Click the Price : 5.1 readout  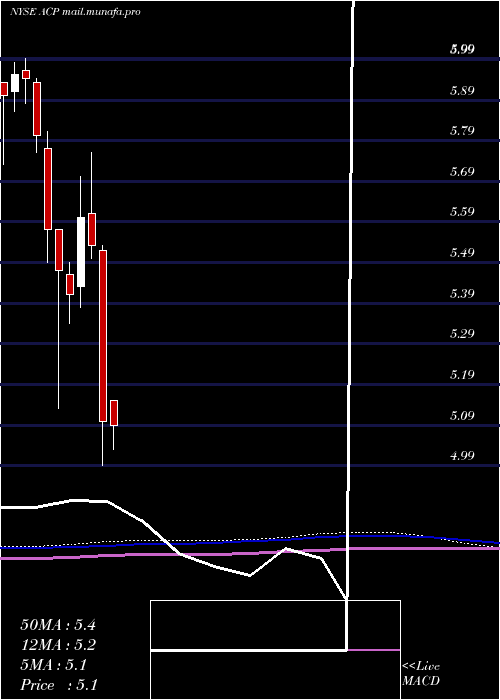pyautogui.click(x=59, y=685)
